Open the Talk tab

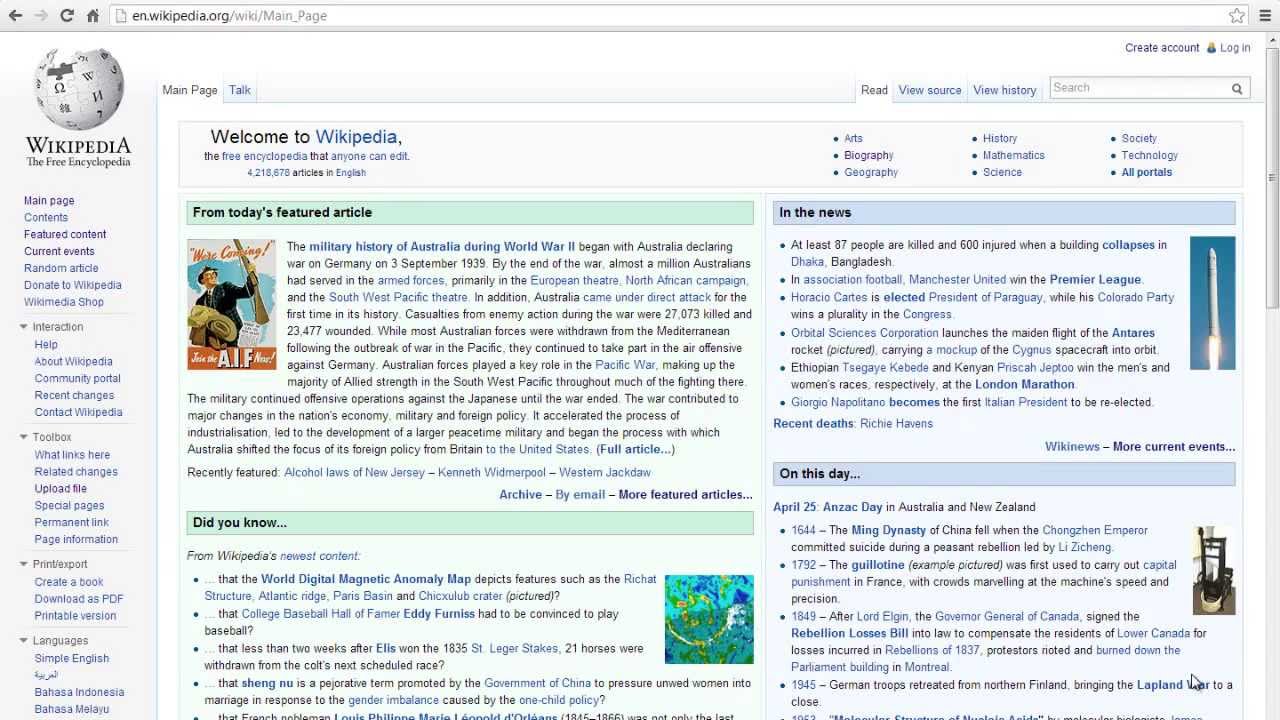coord(240,90)
